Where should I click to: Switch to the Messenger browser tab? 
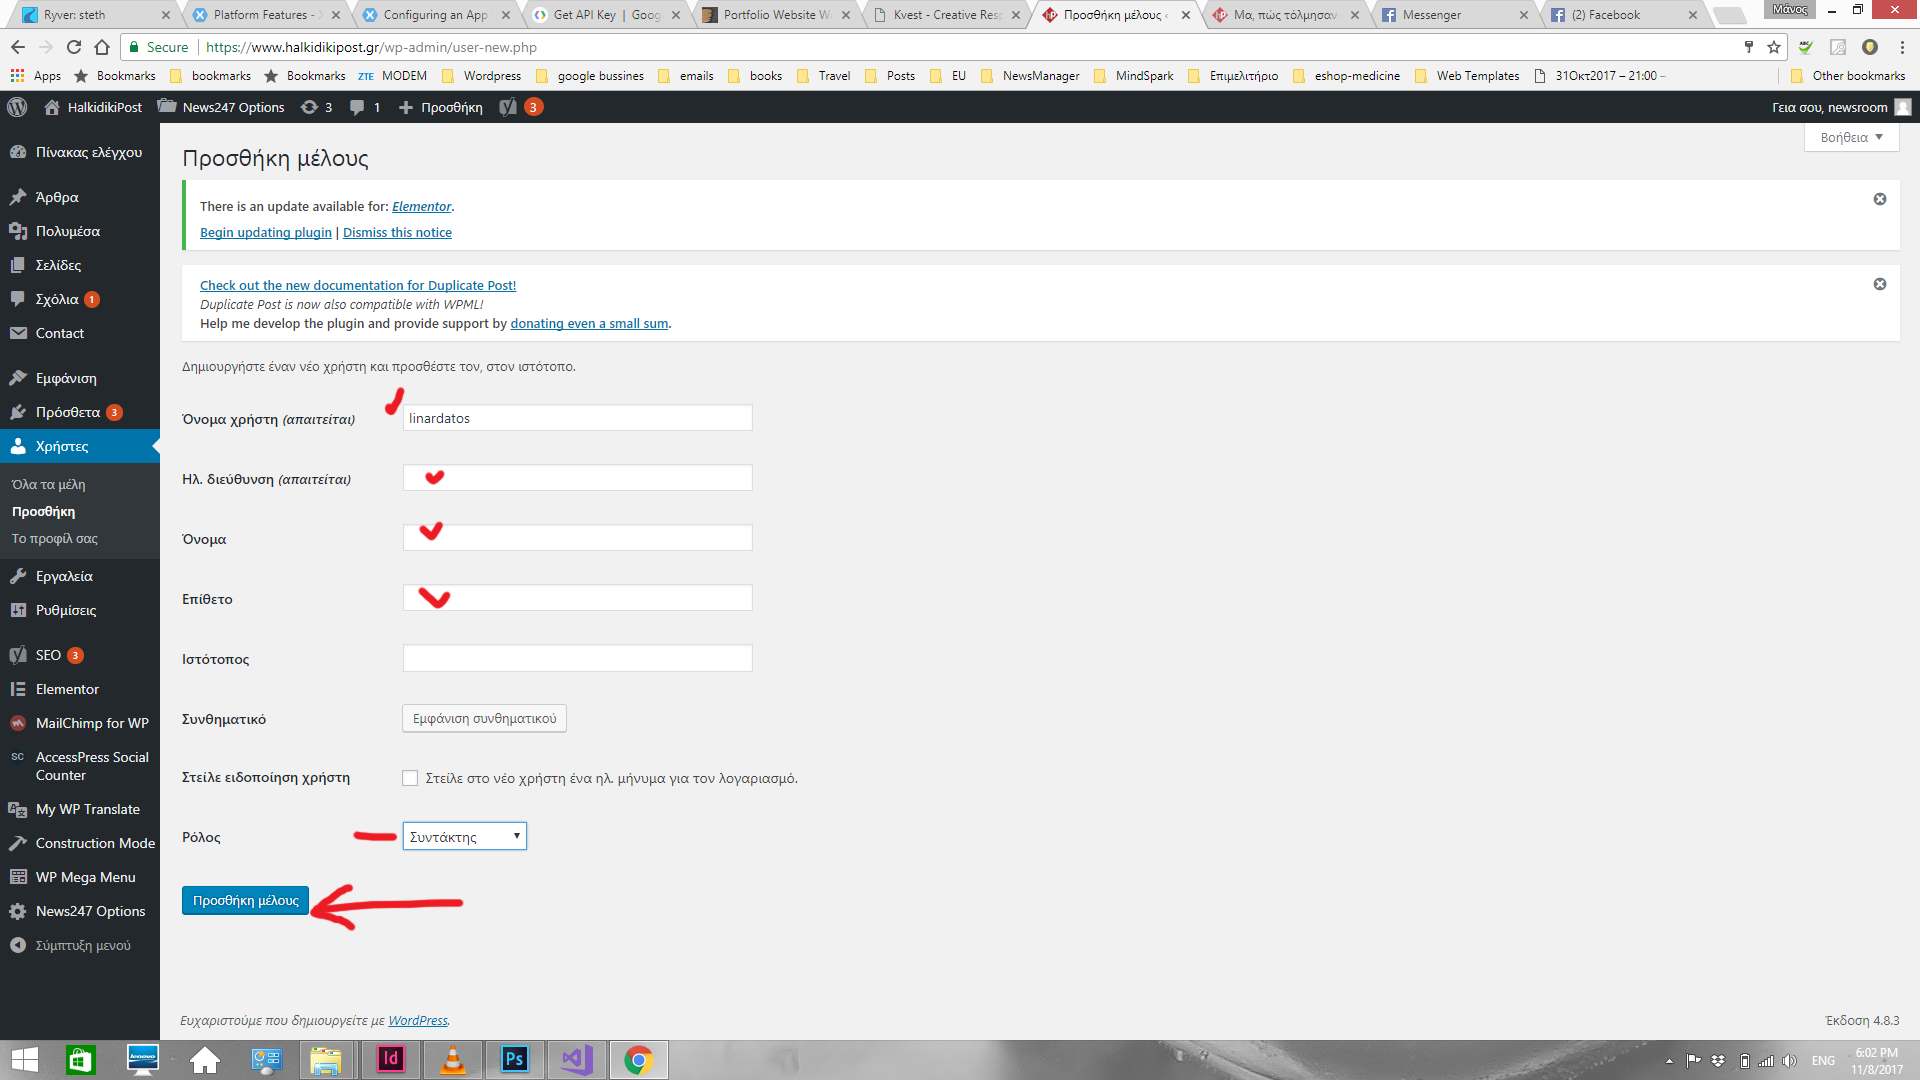pos(1431,15)
